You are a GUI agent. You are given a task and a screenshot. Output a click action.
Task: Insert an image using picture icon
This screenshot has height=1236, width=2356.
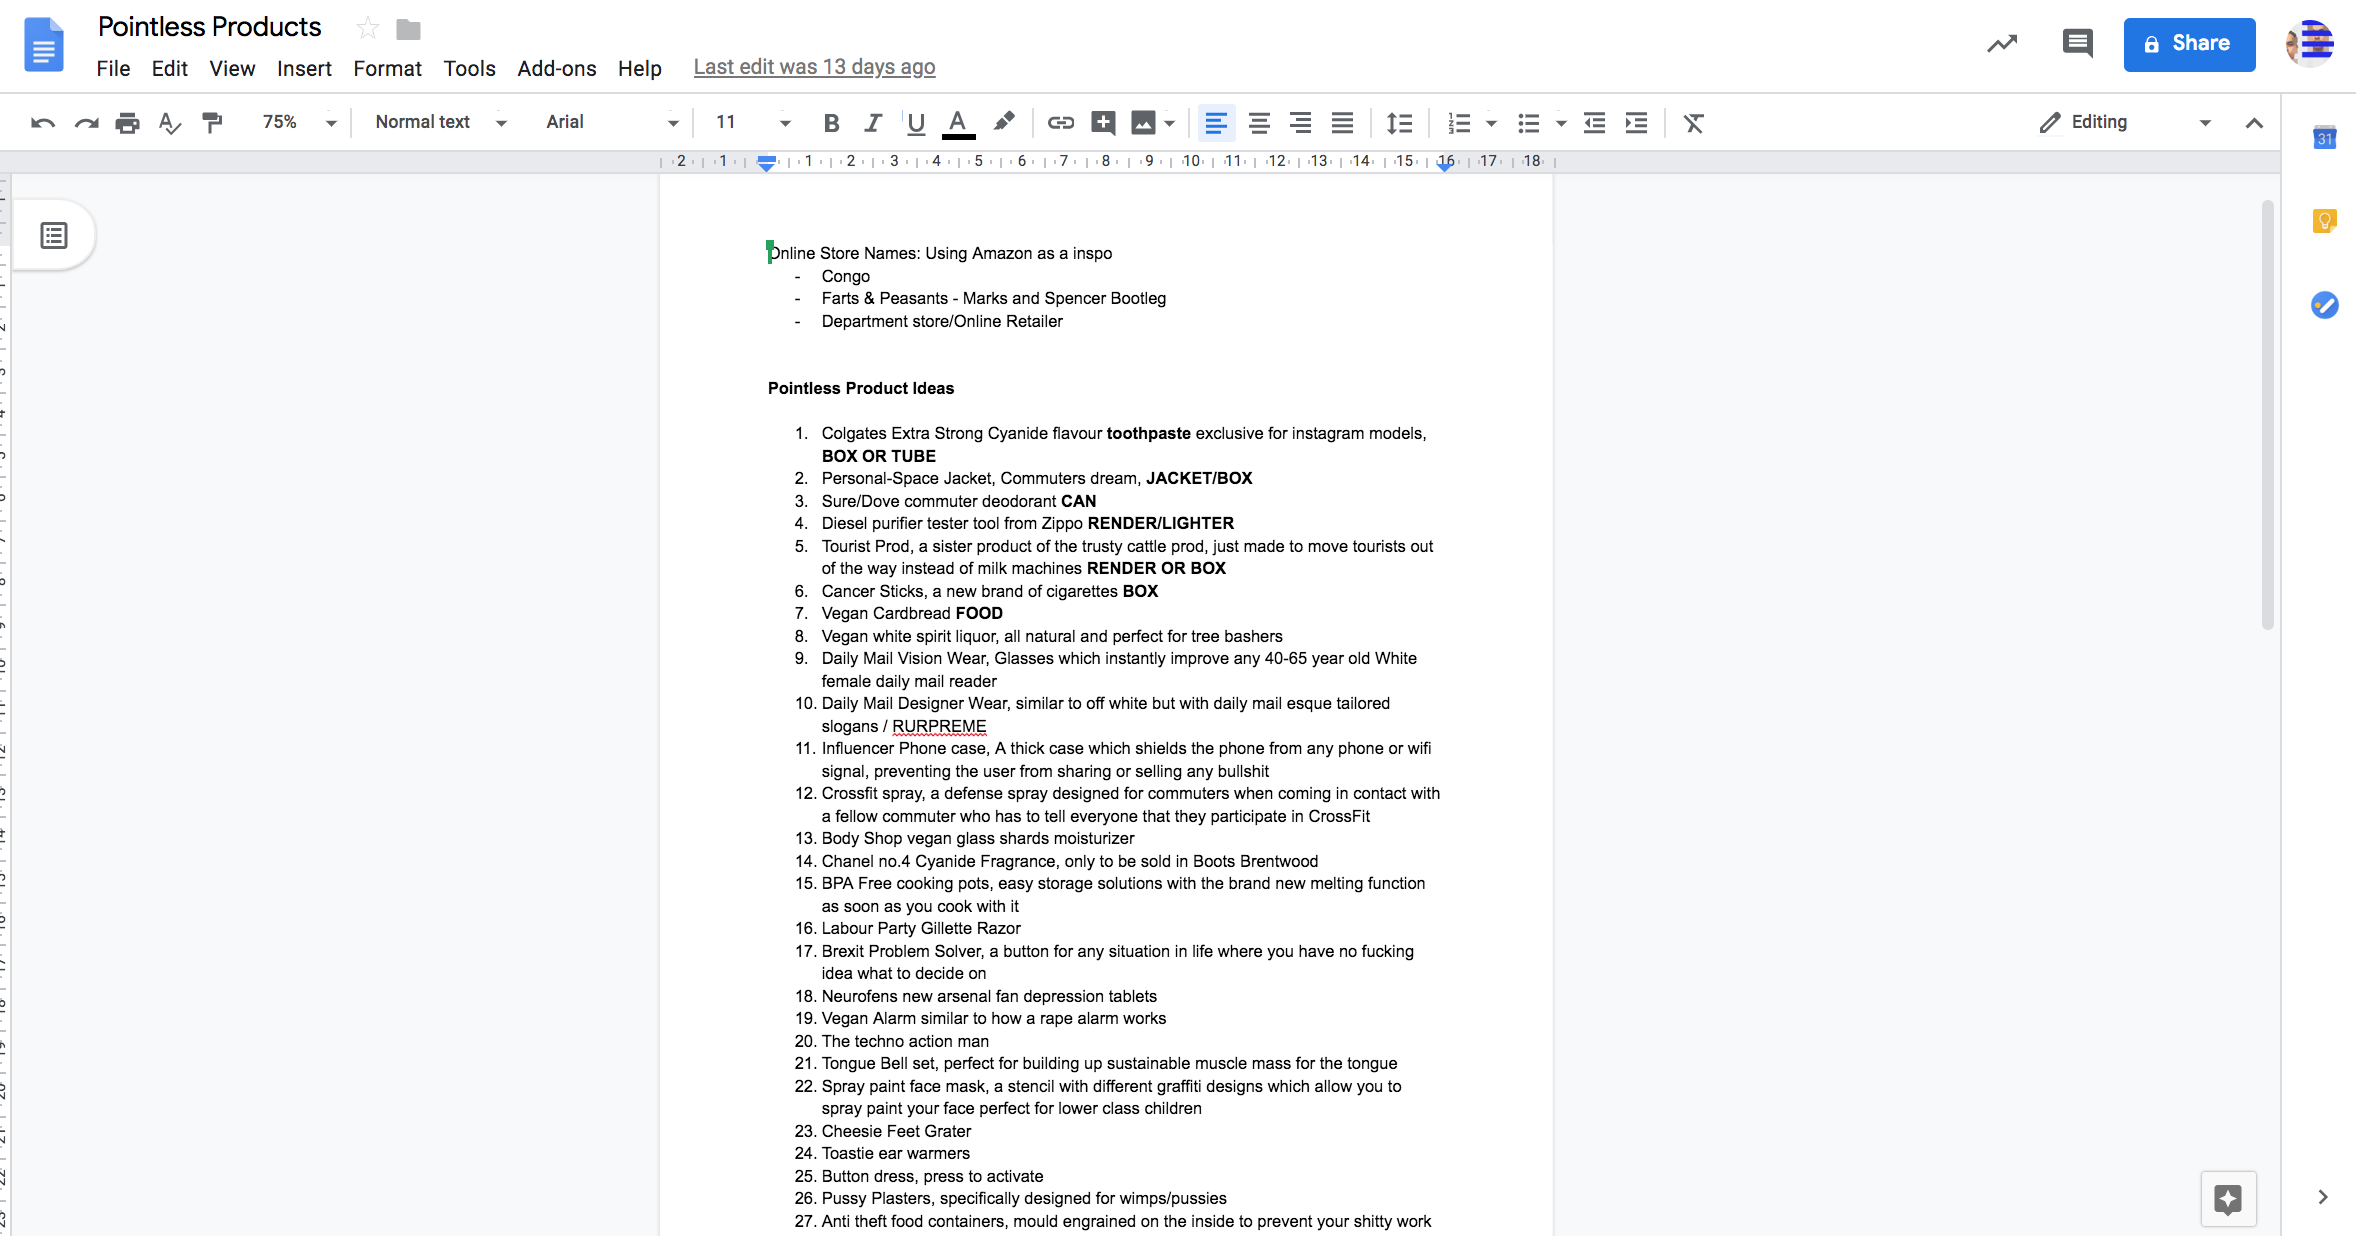point(1143,123)
